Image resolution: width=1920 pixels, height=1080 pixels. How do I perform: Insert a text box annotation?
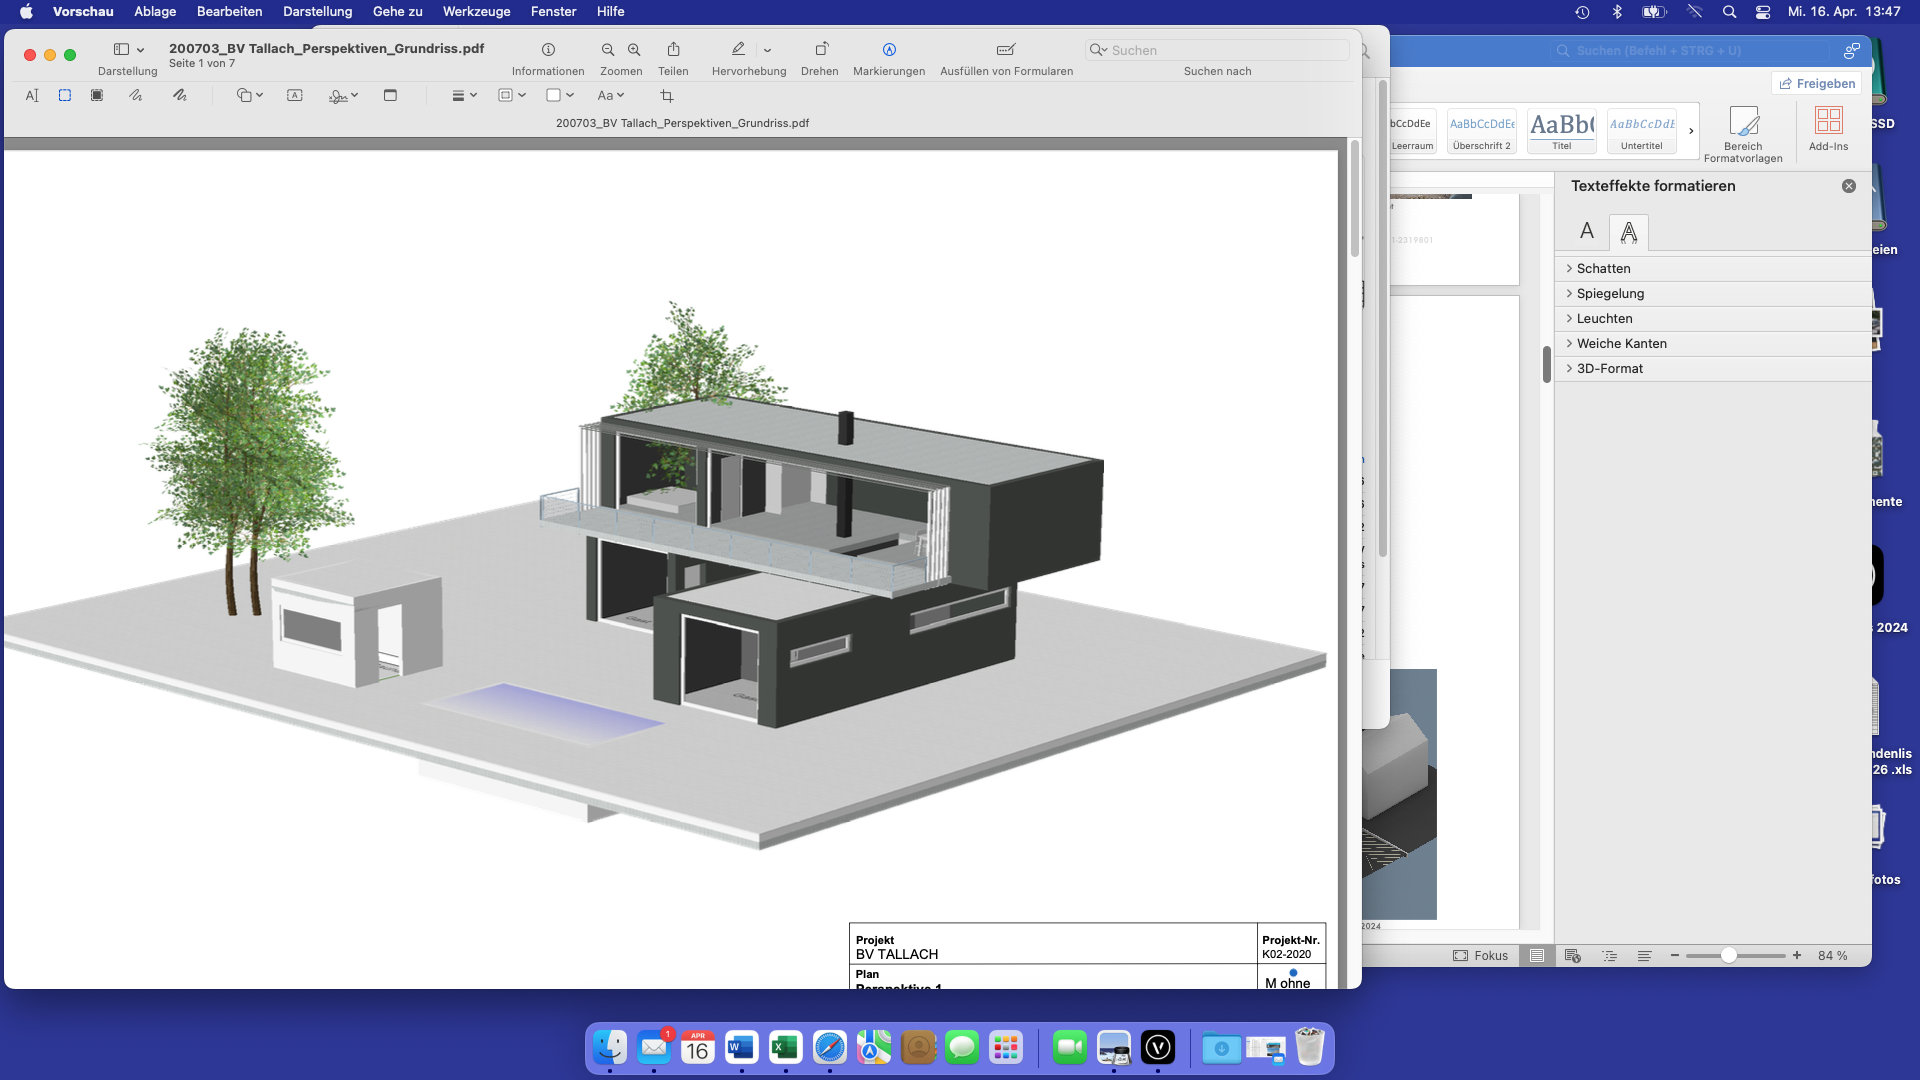point(295,96)
